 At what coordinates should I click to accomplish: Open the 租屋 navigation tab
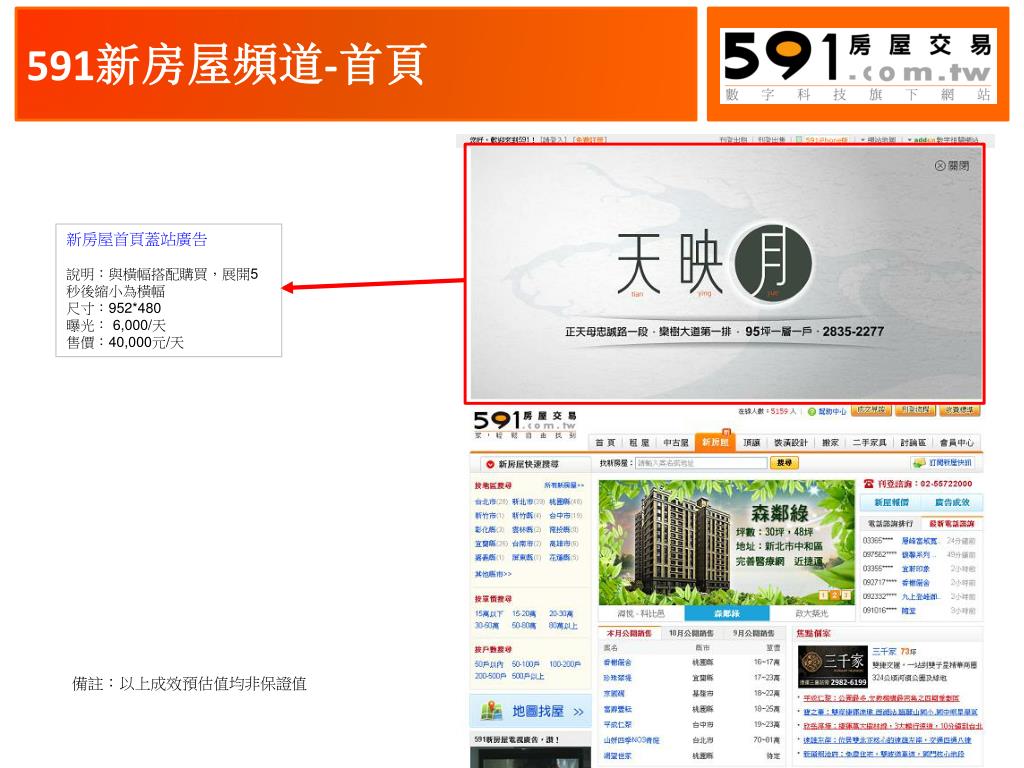[x=639, y=442]
